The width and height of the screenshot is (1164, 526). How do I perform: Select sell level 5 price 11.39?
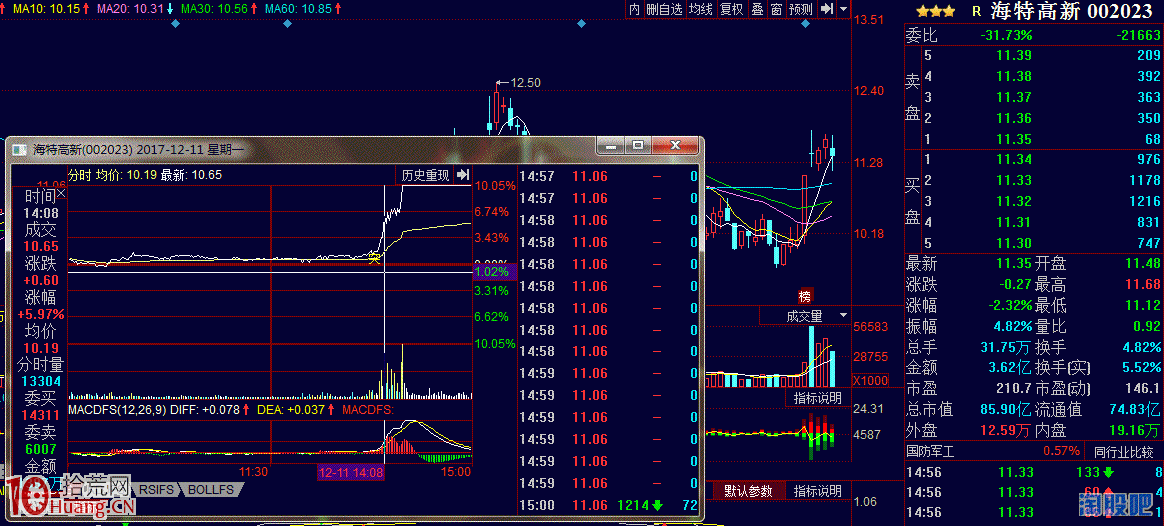click(x=1013, y=55)
